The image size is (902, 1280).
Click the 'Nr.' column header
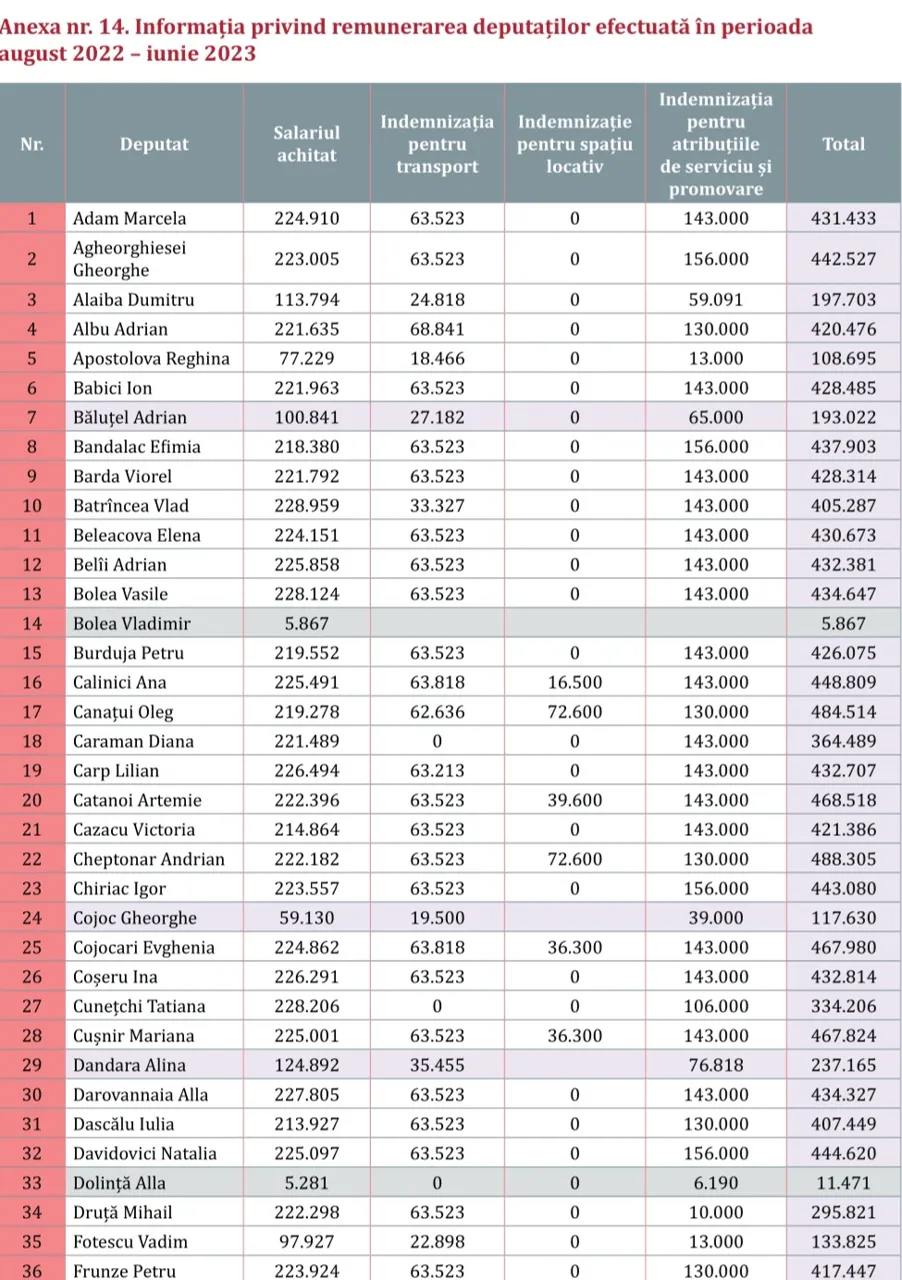pos(33,144)
